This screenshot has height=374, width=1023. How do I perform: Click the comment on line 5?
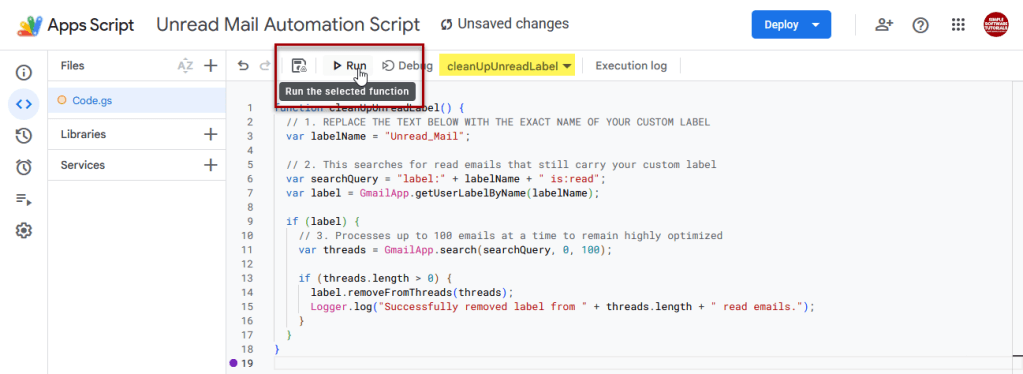click(x=501, y=164)
